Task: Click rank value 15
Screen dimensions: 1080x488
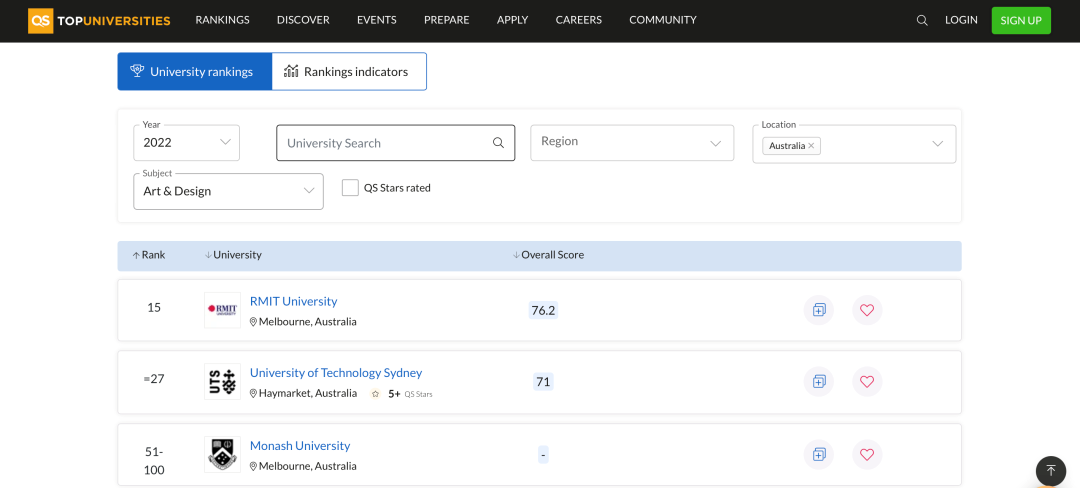Action: click(x=154, y=308)
